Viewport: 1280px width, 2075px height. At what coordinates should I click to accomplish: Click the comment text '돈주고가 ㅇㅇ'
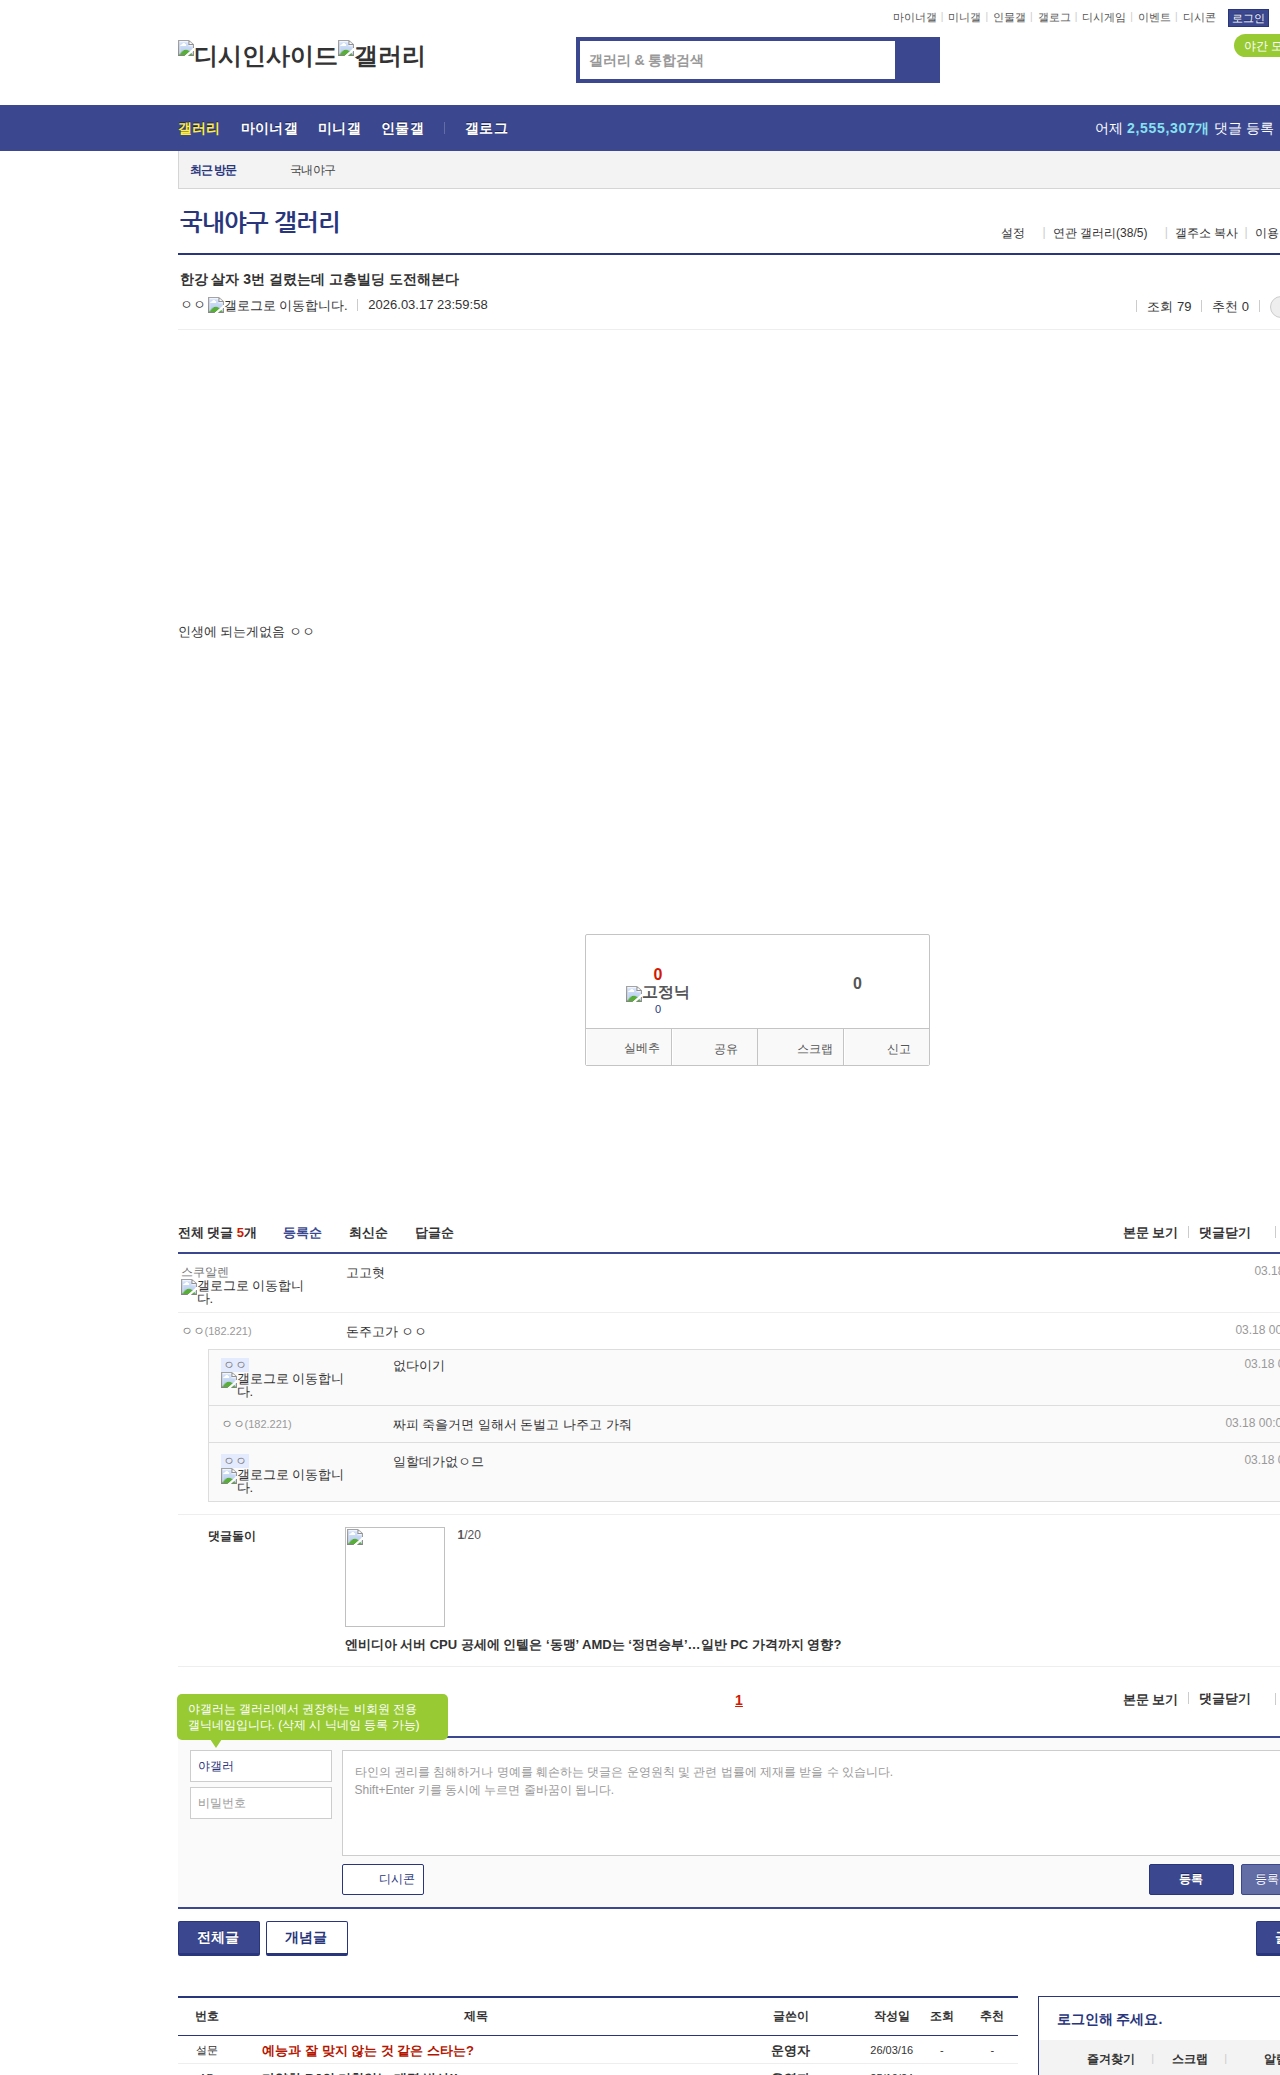pos(385,1332)
